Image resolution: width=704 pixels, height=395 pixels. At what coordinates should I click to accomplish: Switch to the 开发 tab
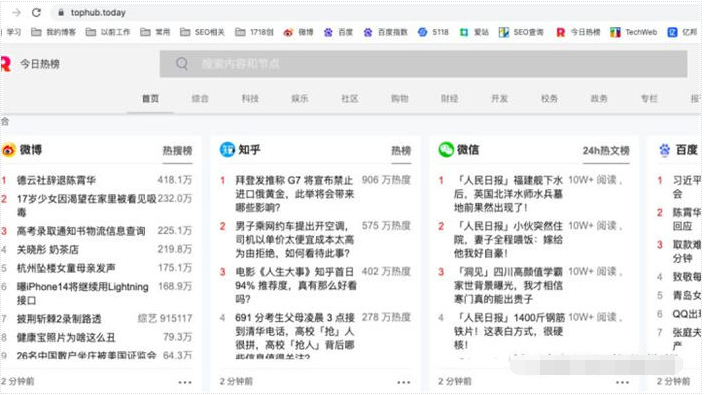(x=499, y=98)
